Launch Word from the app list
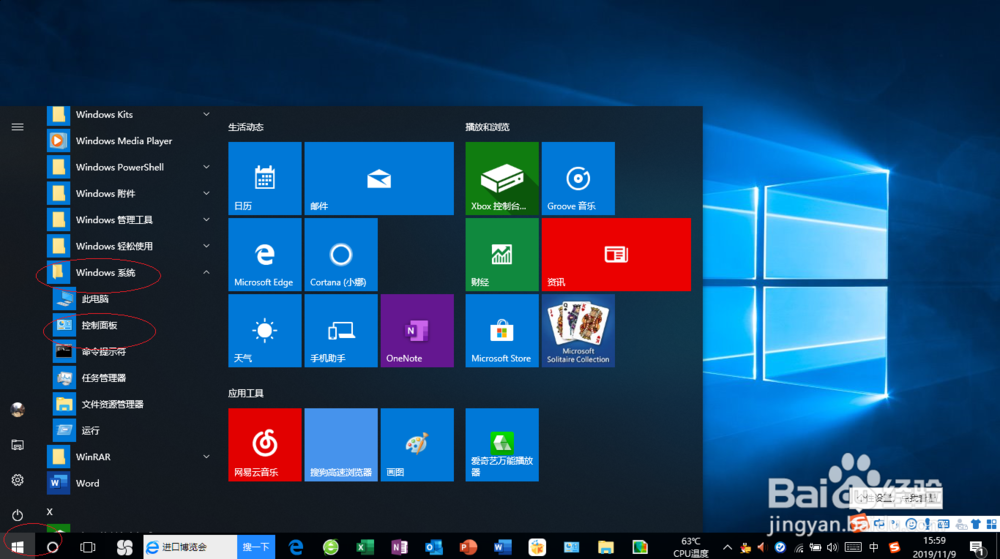The width and height of the screenshot is (1000, 559). [130, 483]
